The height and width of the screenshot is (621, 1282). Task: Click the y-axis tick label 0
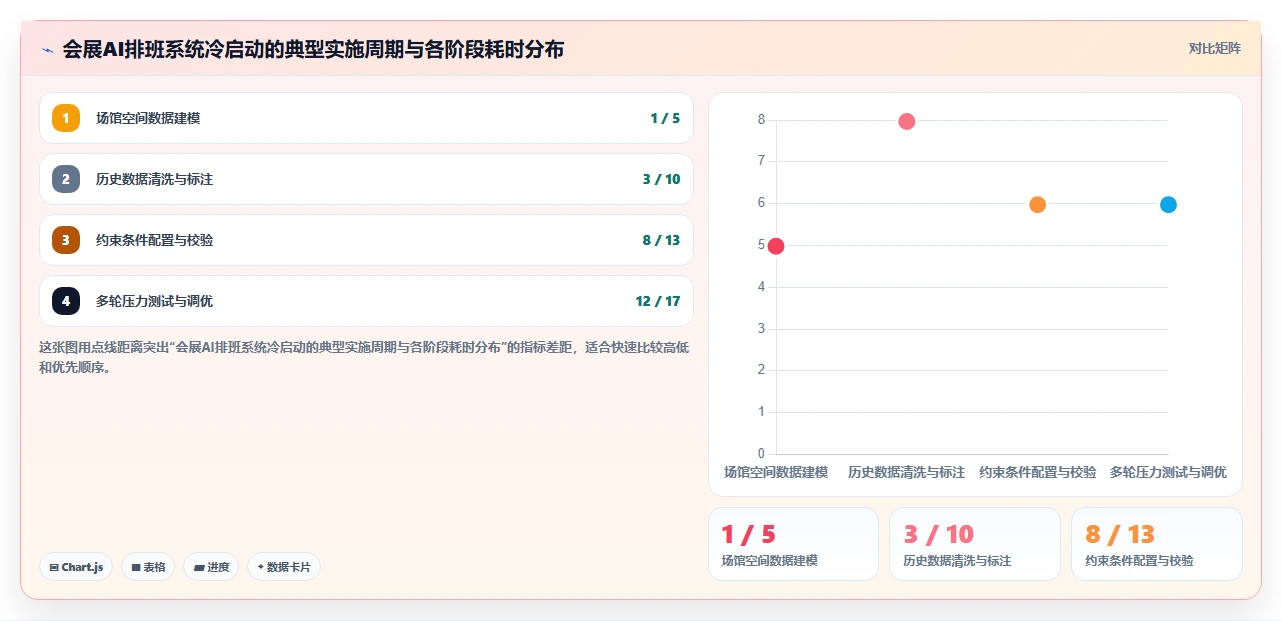click(x=761, y=454)
